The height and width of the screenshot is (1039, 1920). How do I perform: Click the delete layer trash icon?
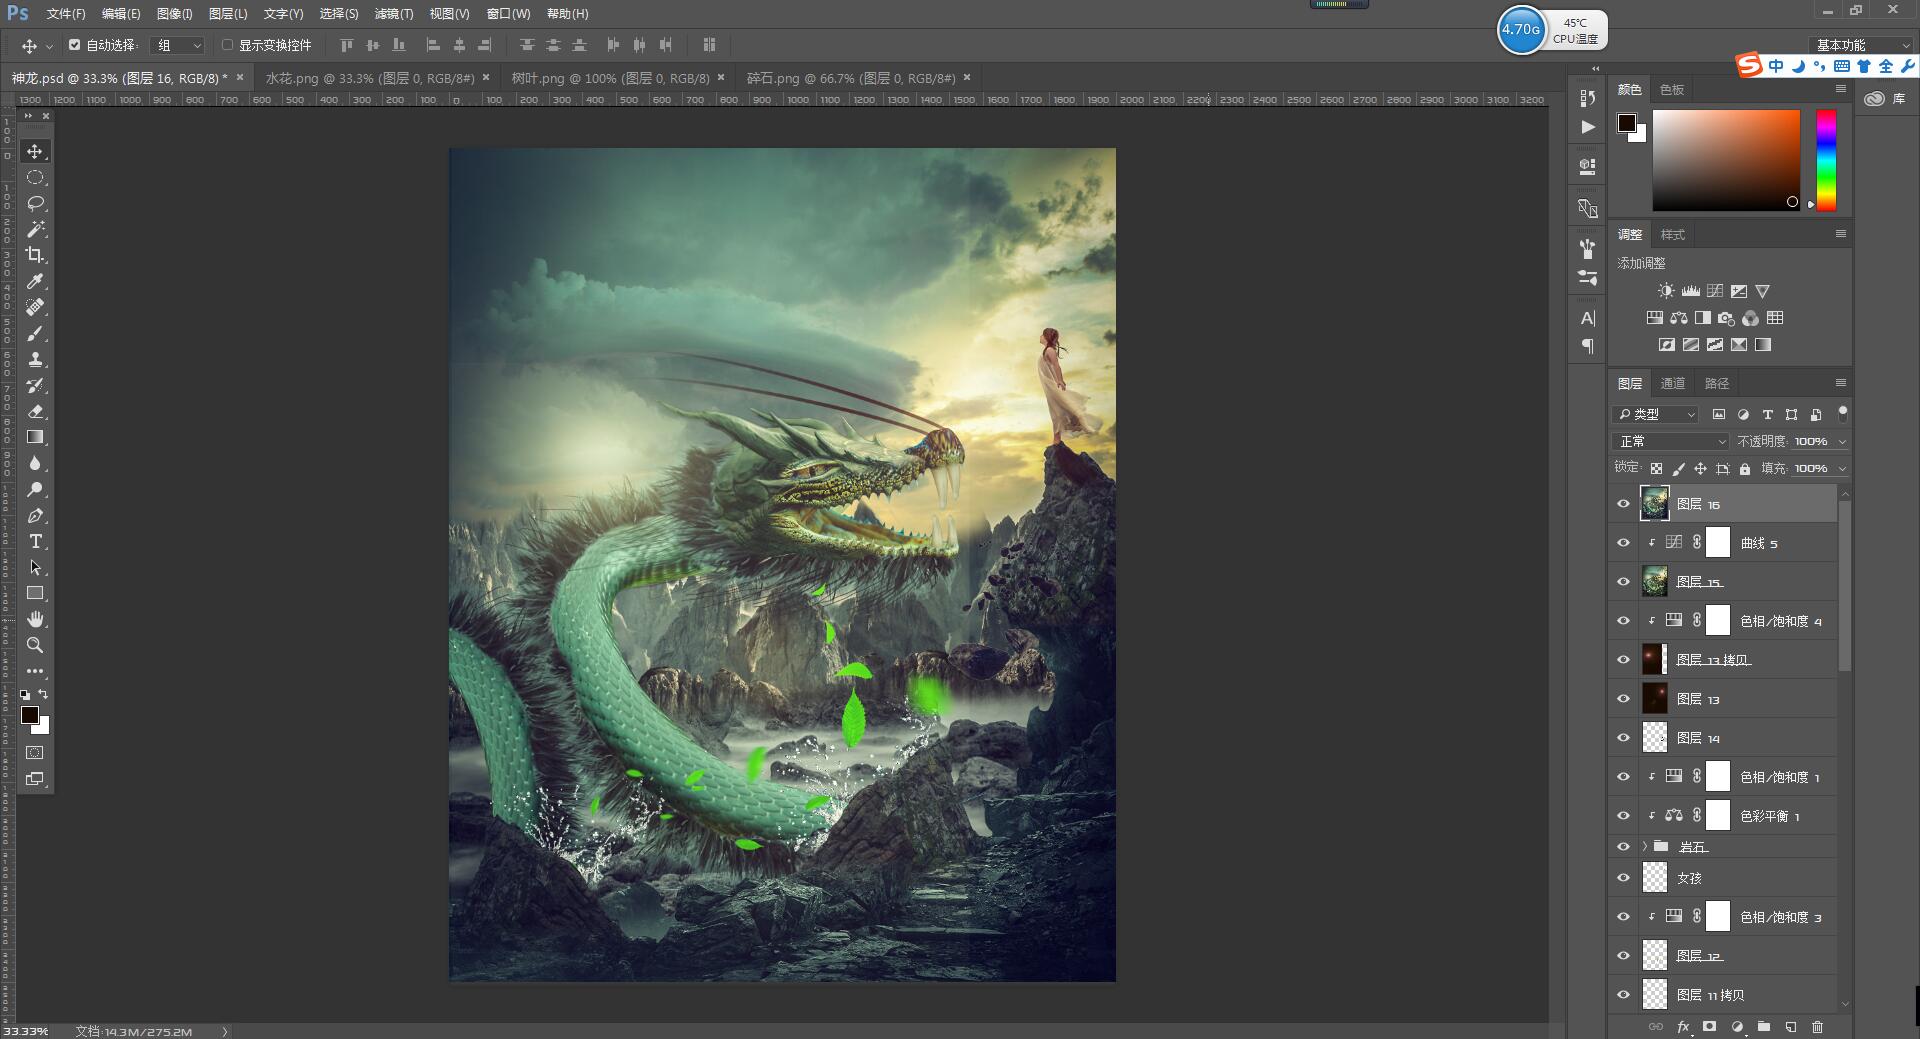[1817, 1027]
